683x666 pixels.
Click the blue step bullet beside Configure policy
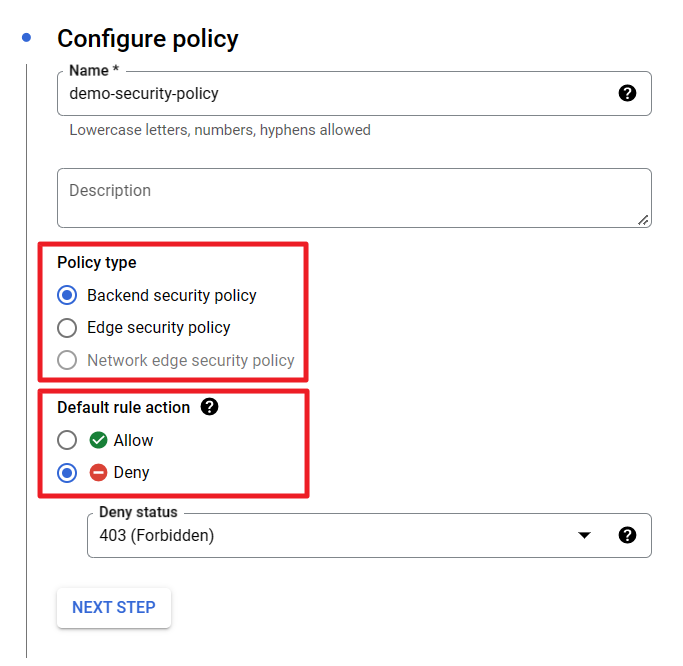(26, 38)
